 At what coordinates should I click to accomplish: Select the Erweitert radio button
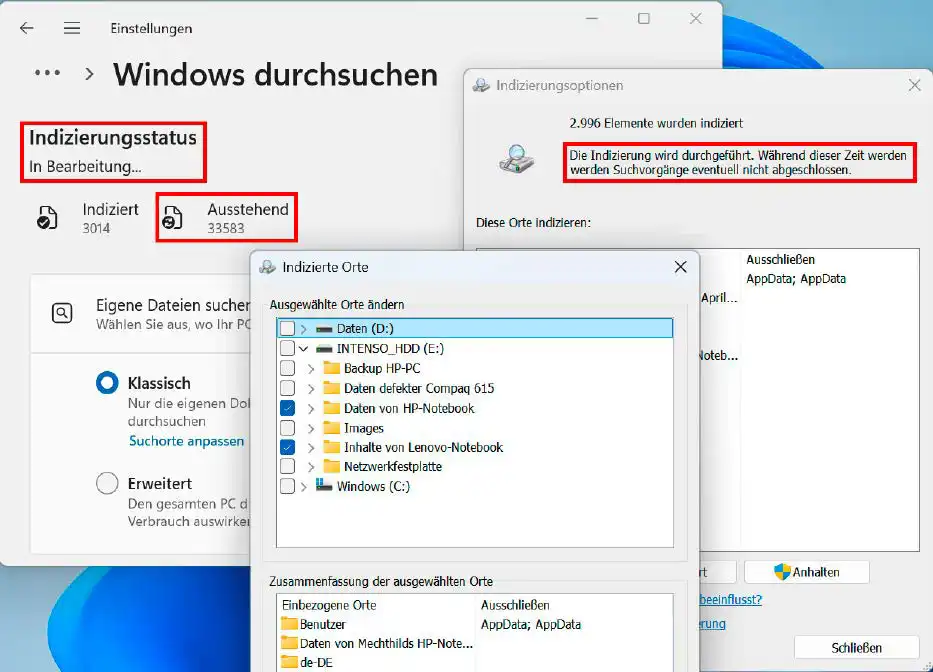click(107, 482)
